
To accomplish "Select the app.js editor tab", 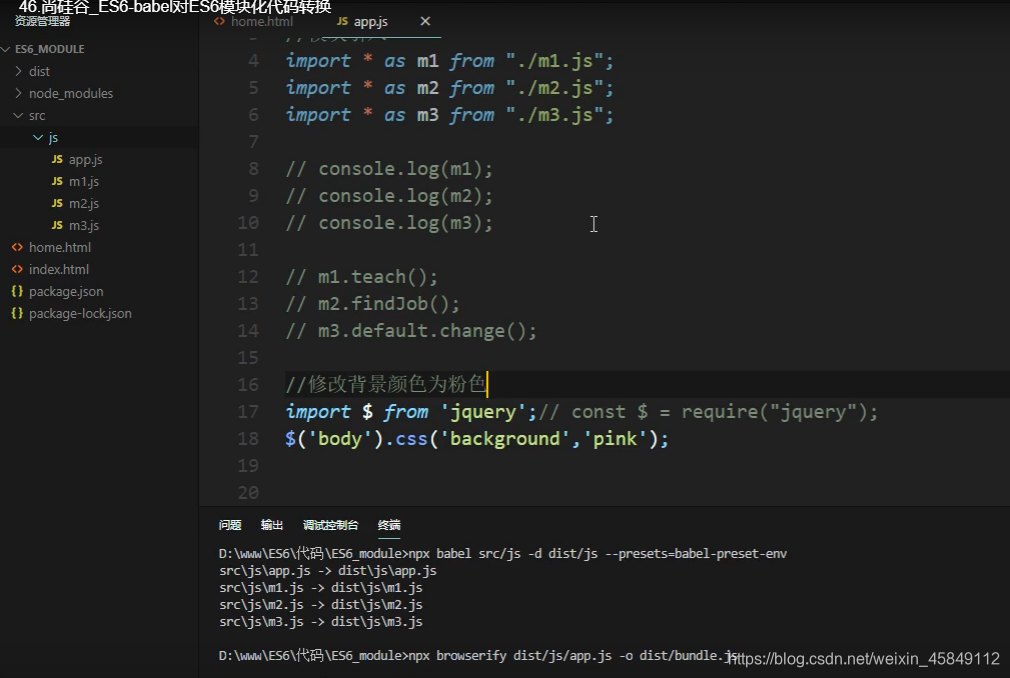I will pyautogui.click(x=370, y=21).
